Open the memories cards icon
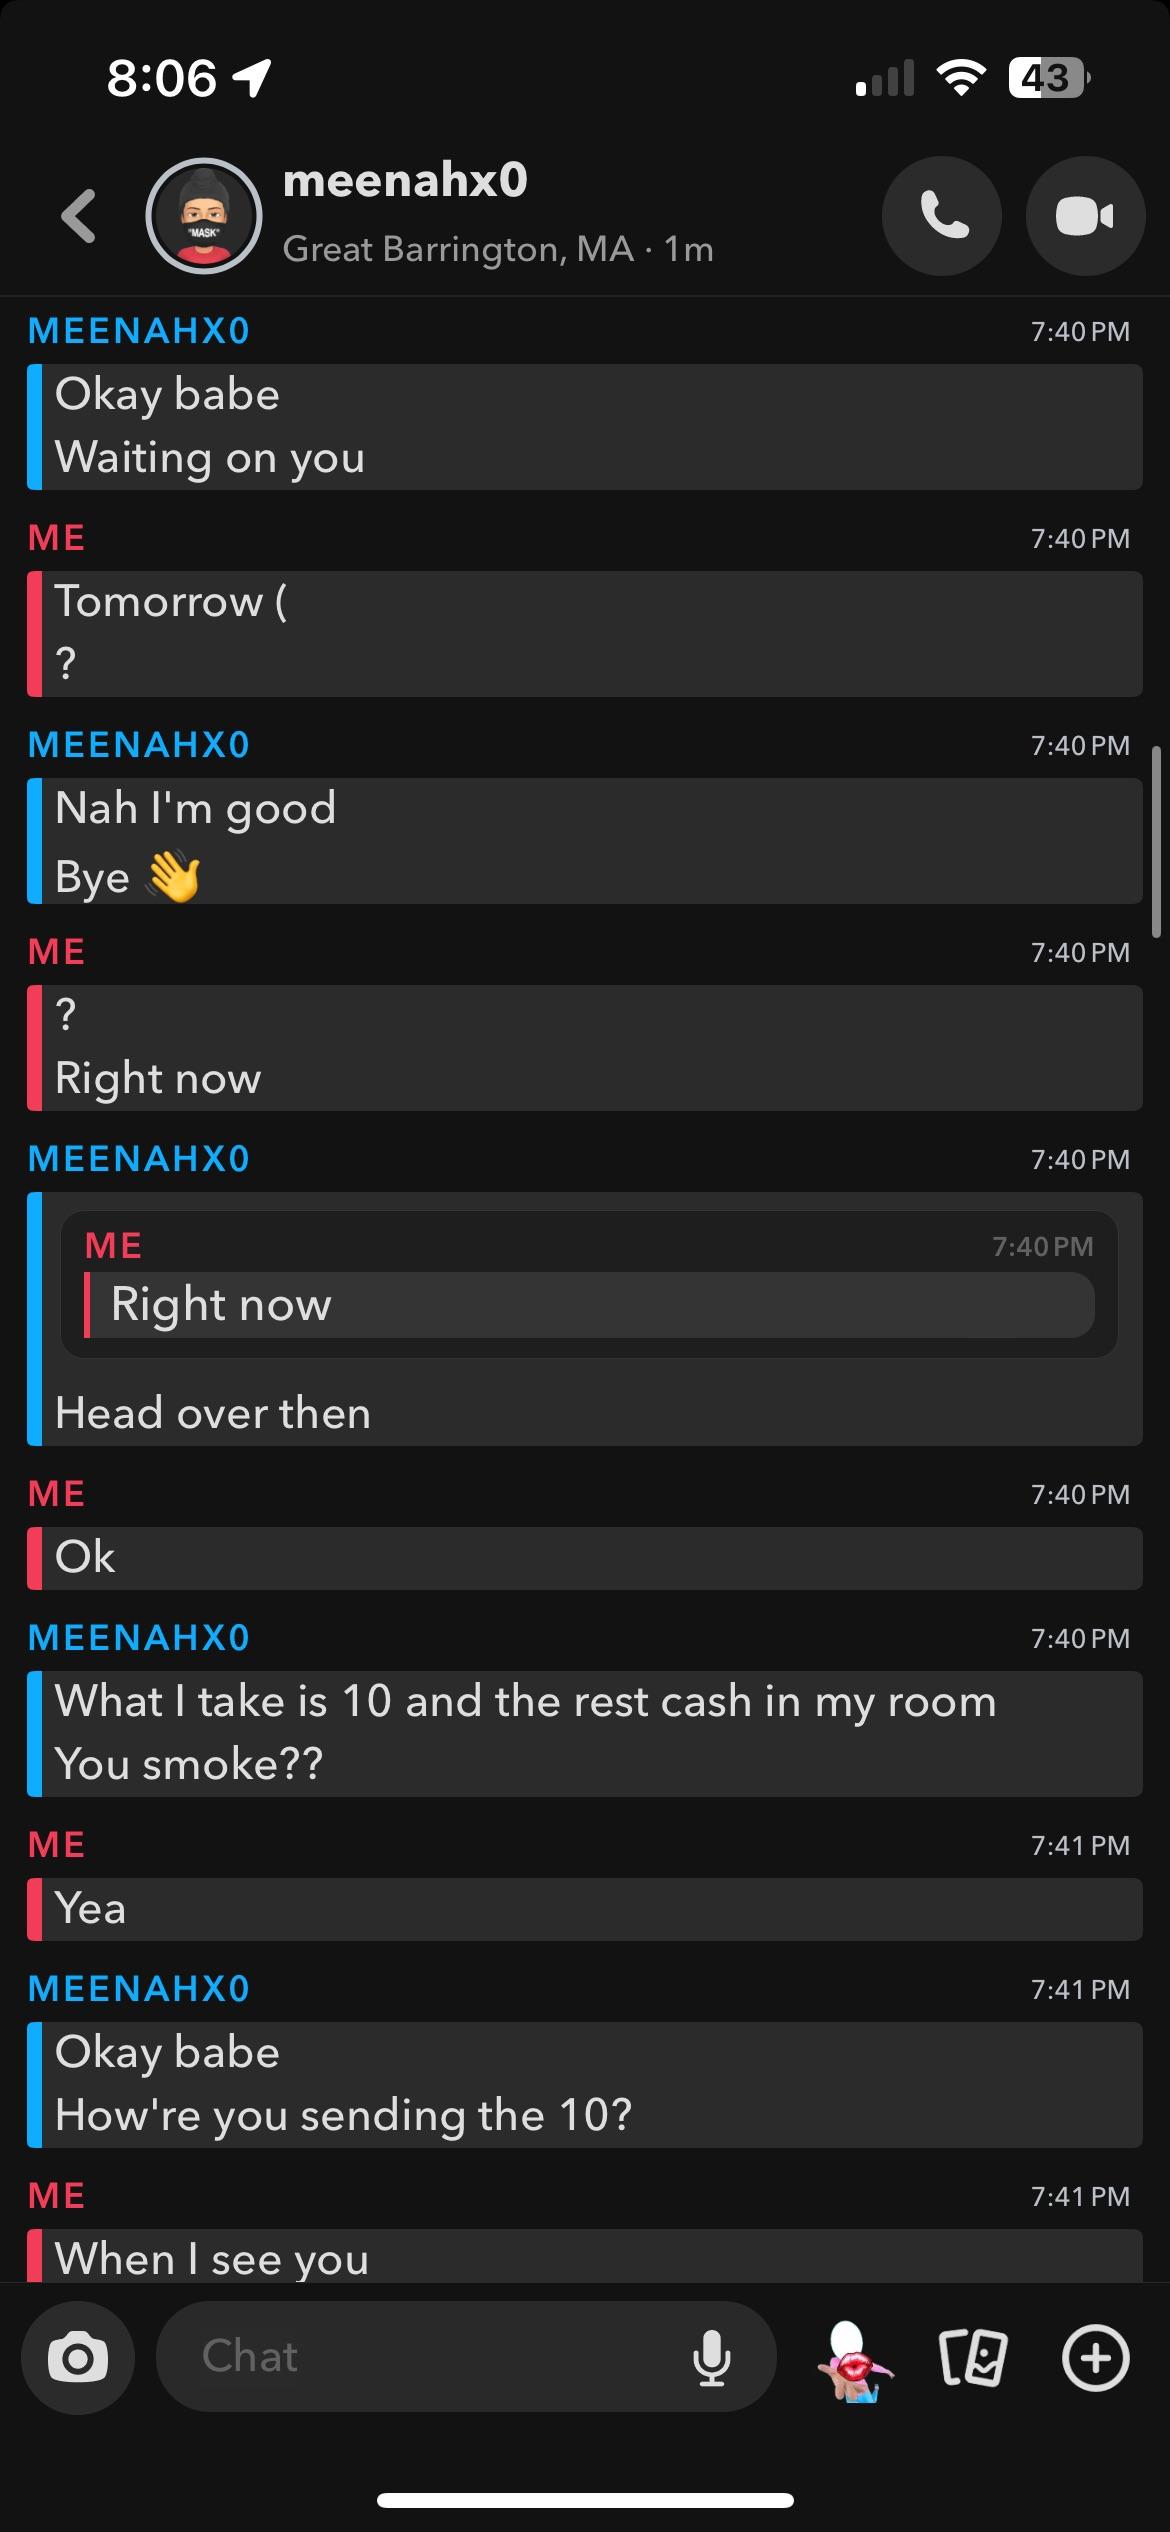1170x2532 pixels. [x=973, y=2358]
